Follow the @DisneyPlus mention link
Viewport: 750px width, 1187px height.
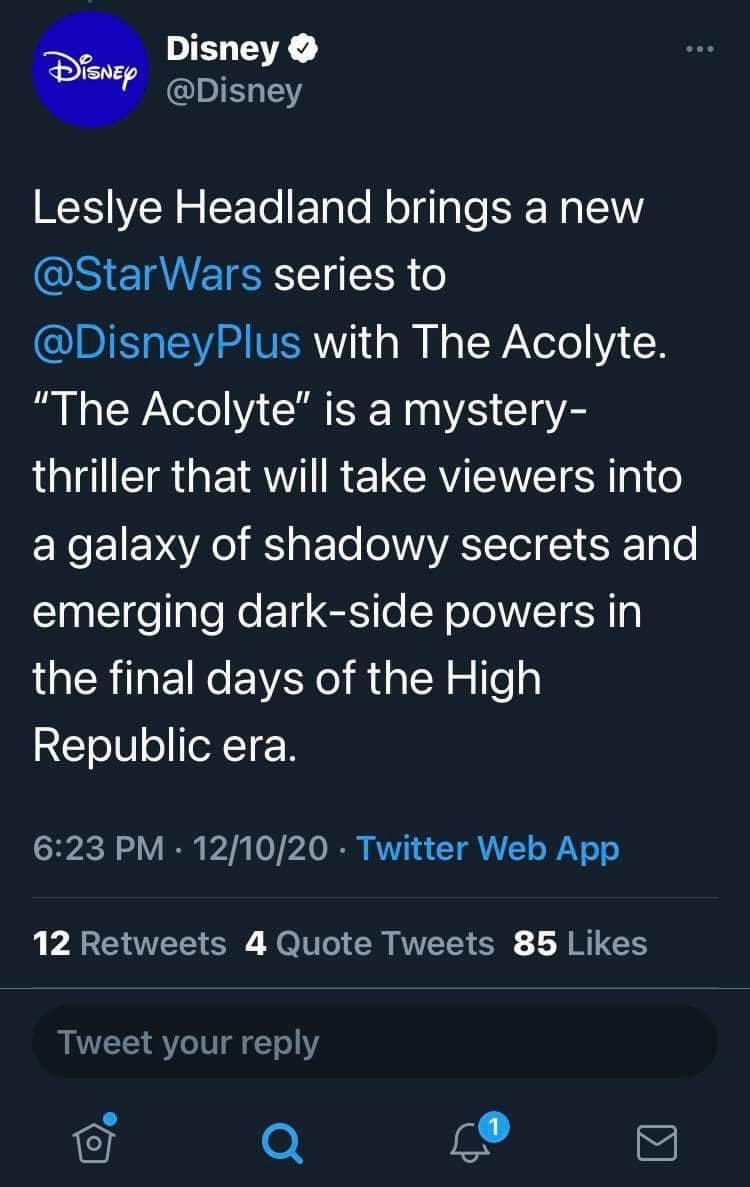(166, 342)
